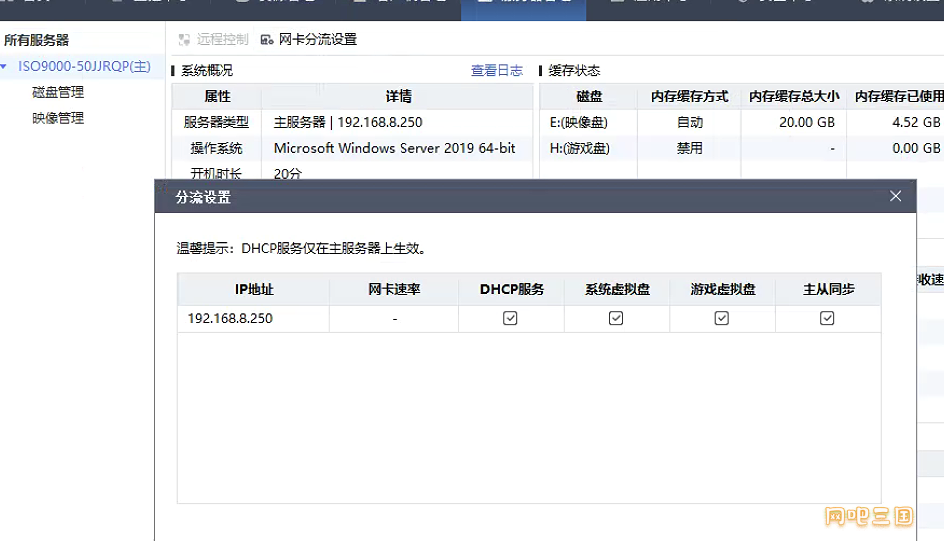The width and height of the screenshot is (944, 541).
Task: Uncheck DHCP服务 for 192.168.8.250
Action: tap(511, 318)
